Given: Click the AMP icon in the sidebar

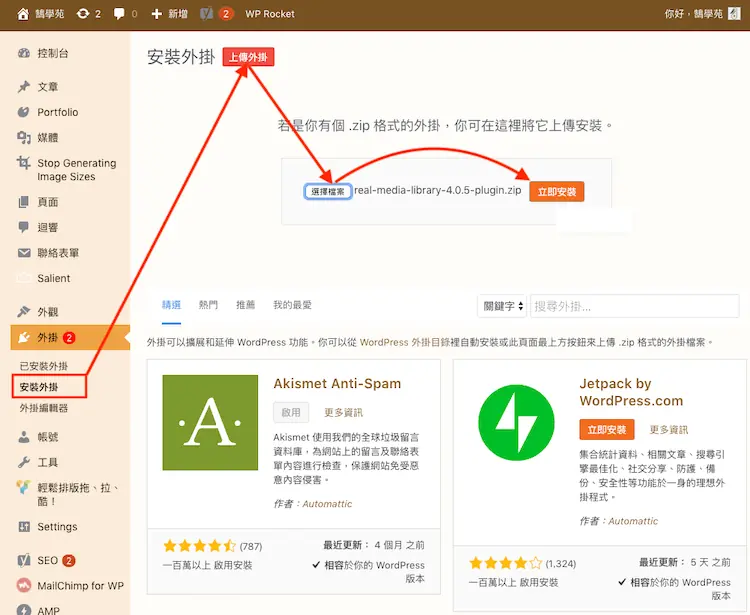Looking at the screenshot, I should tap(24, 610).
